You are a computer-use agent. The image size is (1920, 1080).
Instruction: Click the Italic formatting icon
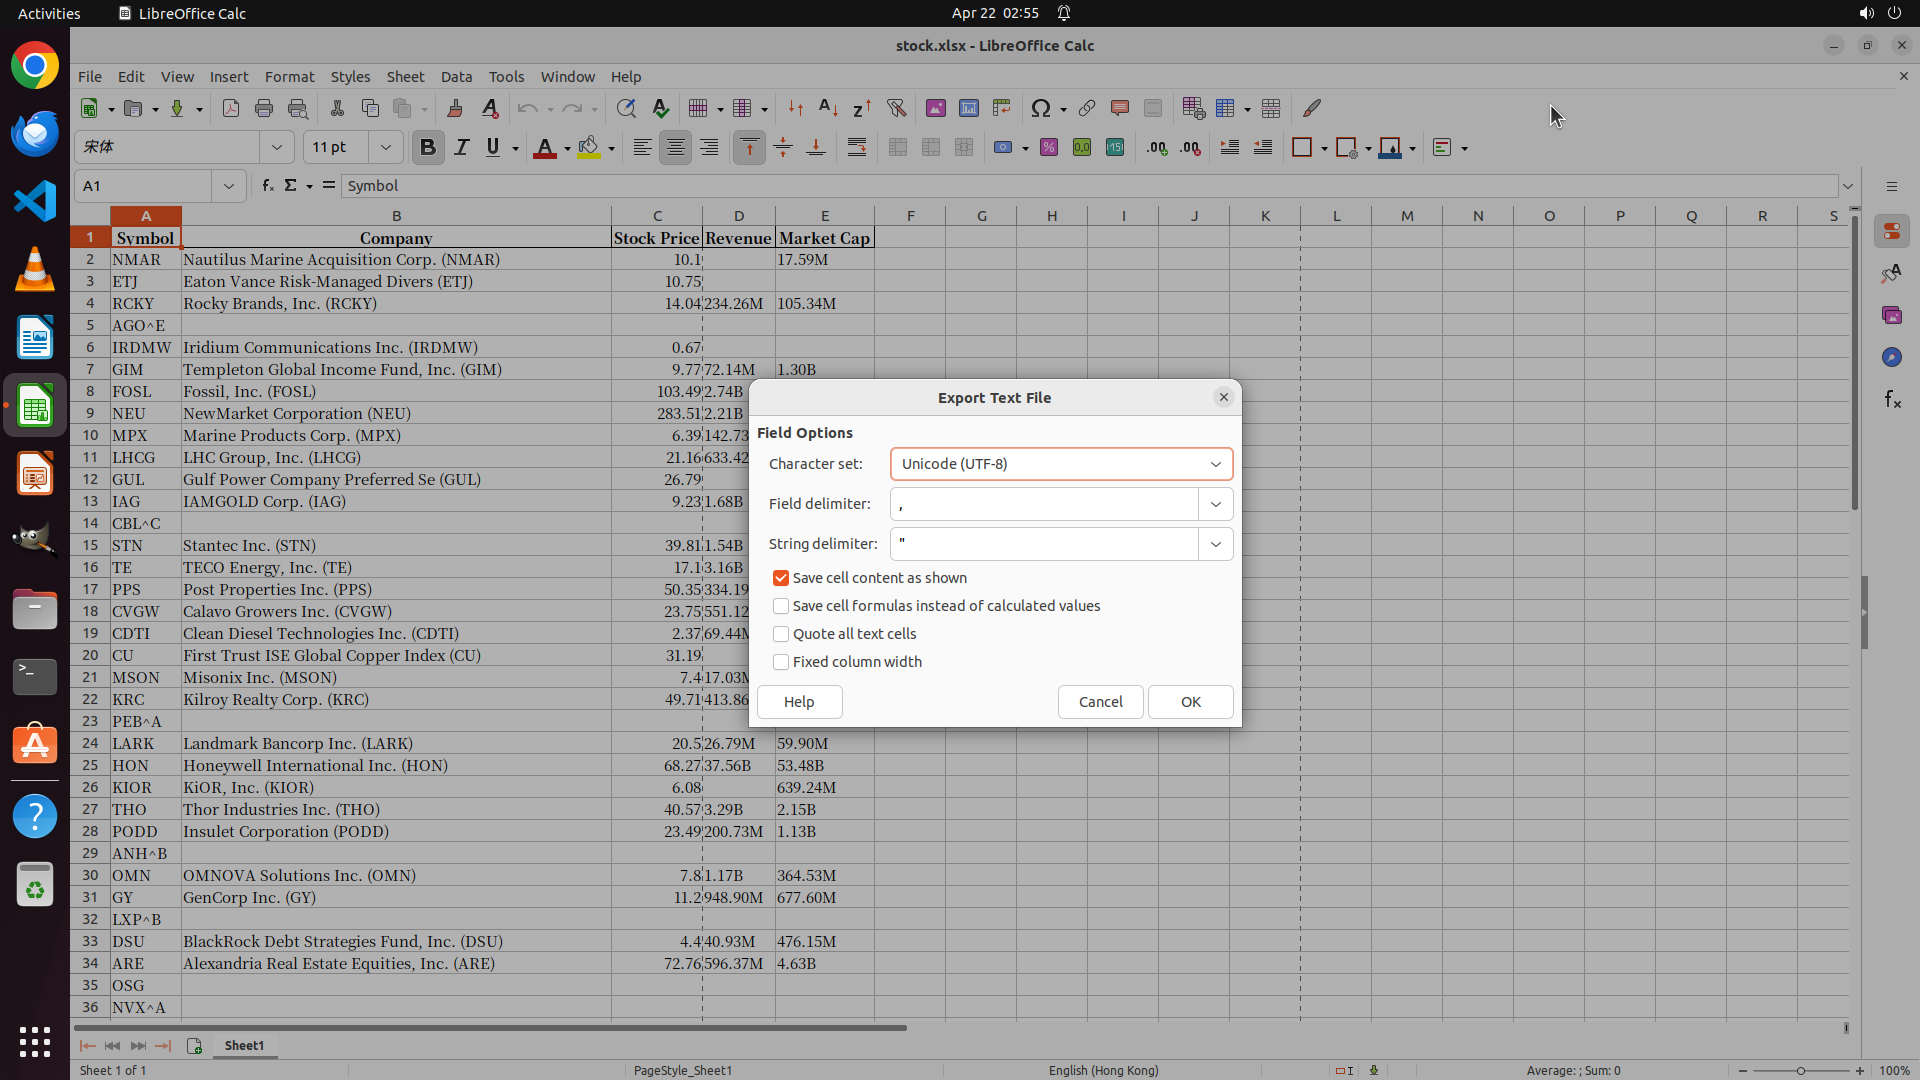[461, 148]
